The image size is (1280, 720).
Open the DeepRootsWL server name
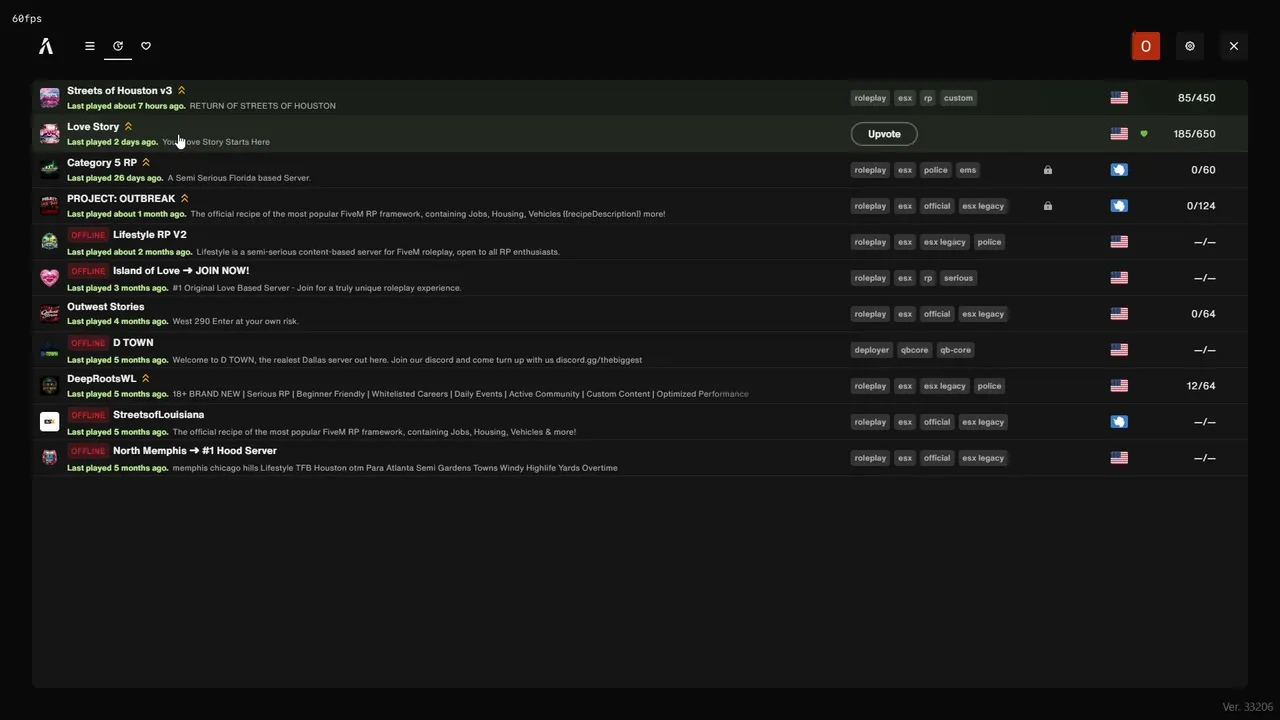click(102, 379)
